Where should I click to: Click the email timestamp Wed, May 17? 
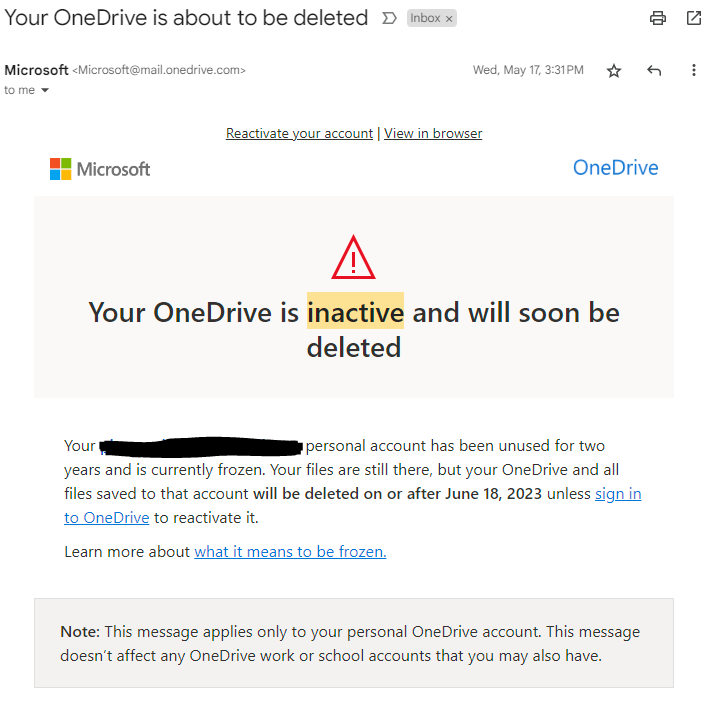click(528, 70)
